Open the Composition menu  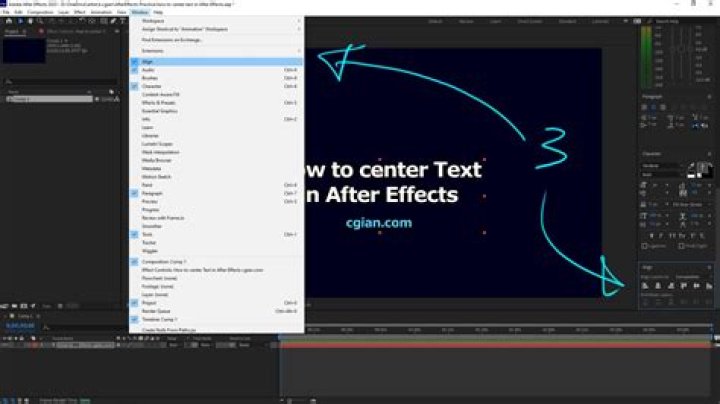[x=40, y=12]
